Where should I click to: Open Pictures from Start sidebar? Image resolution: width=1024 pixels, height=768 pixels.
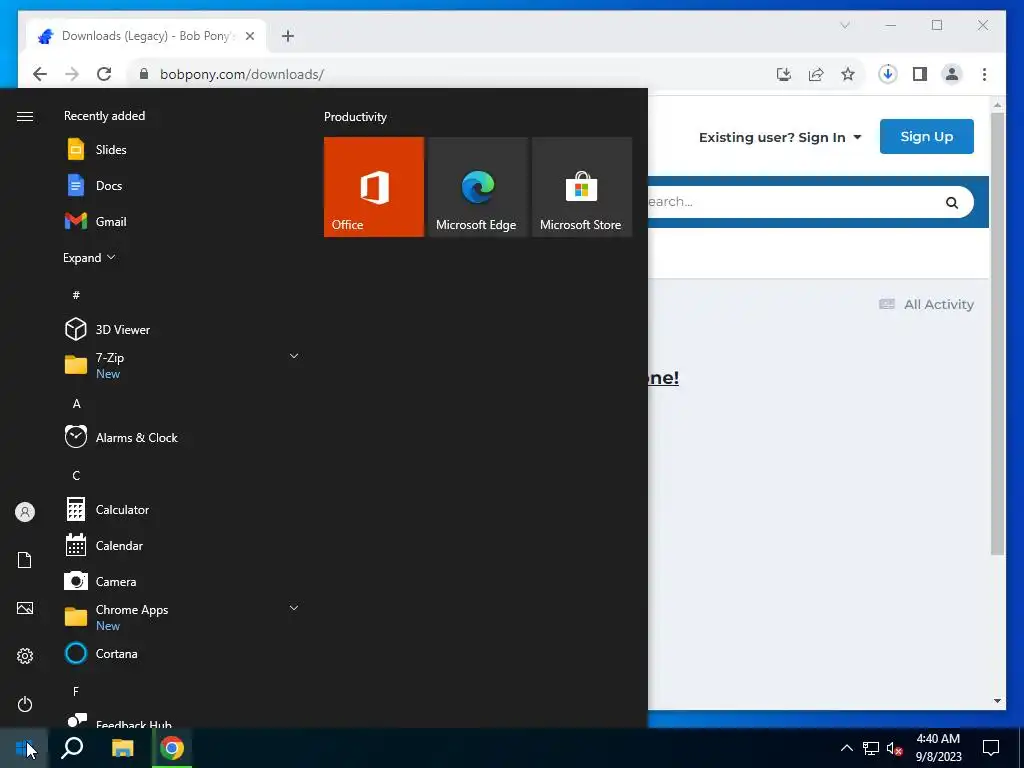[25, 608]
